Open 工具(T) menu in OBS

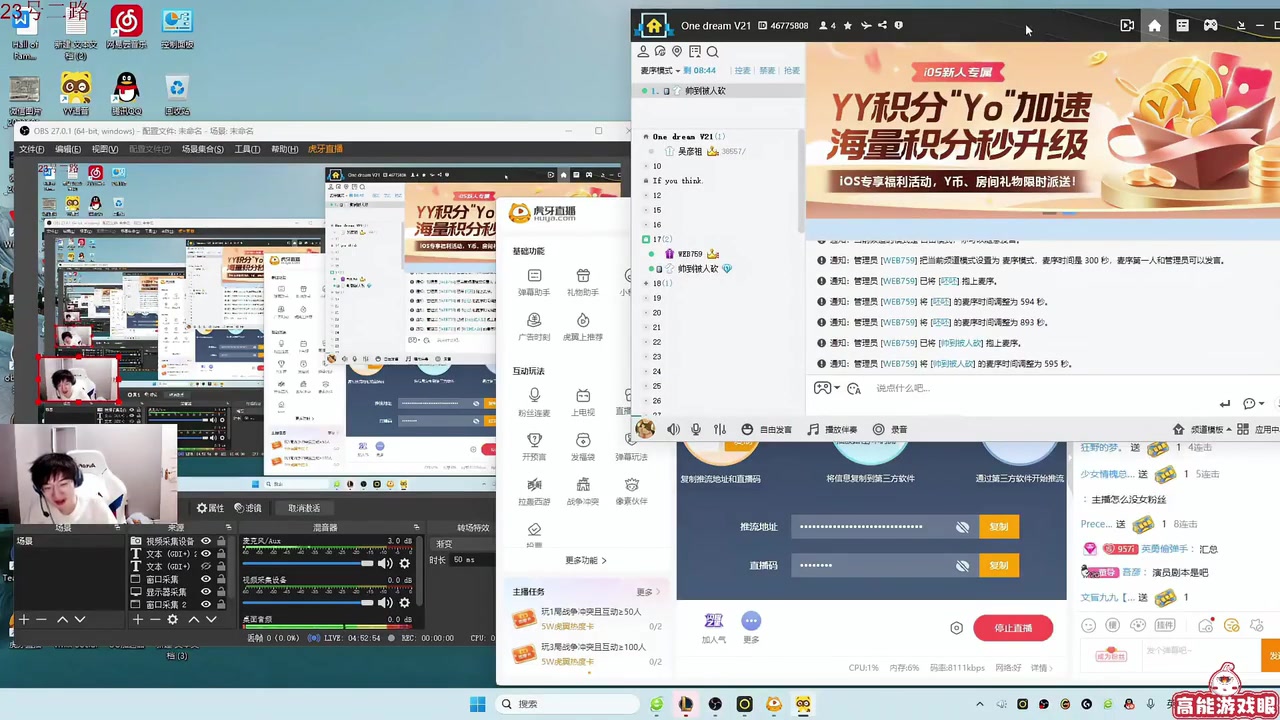click(x=247, y=149)
